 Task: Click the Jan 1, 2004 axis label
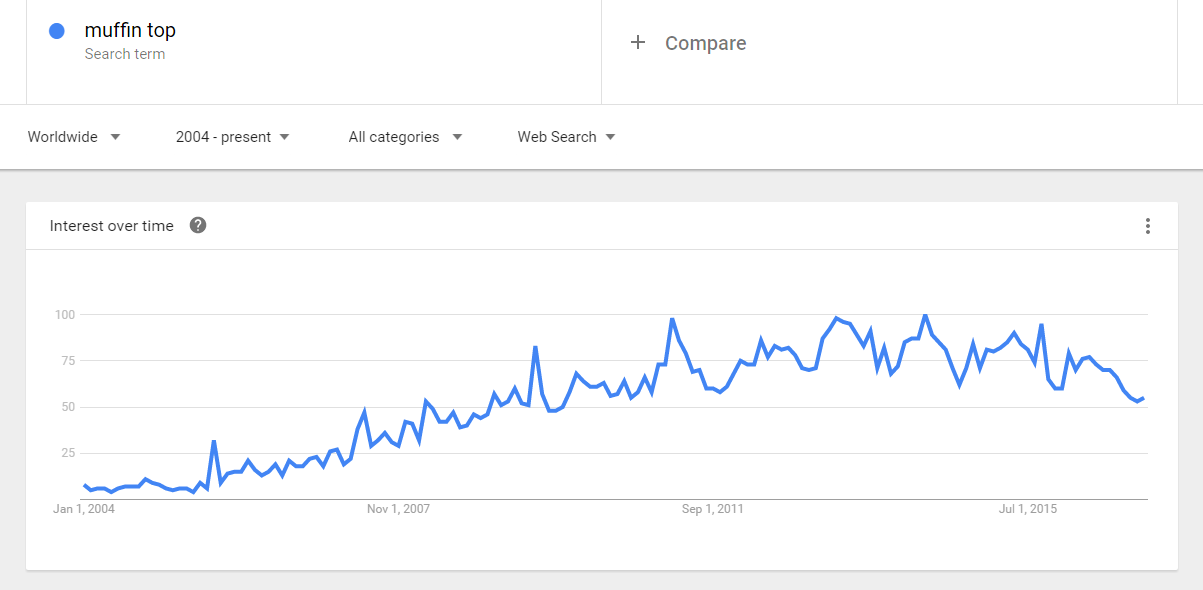click(84, 509)
